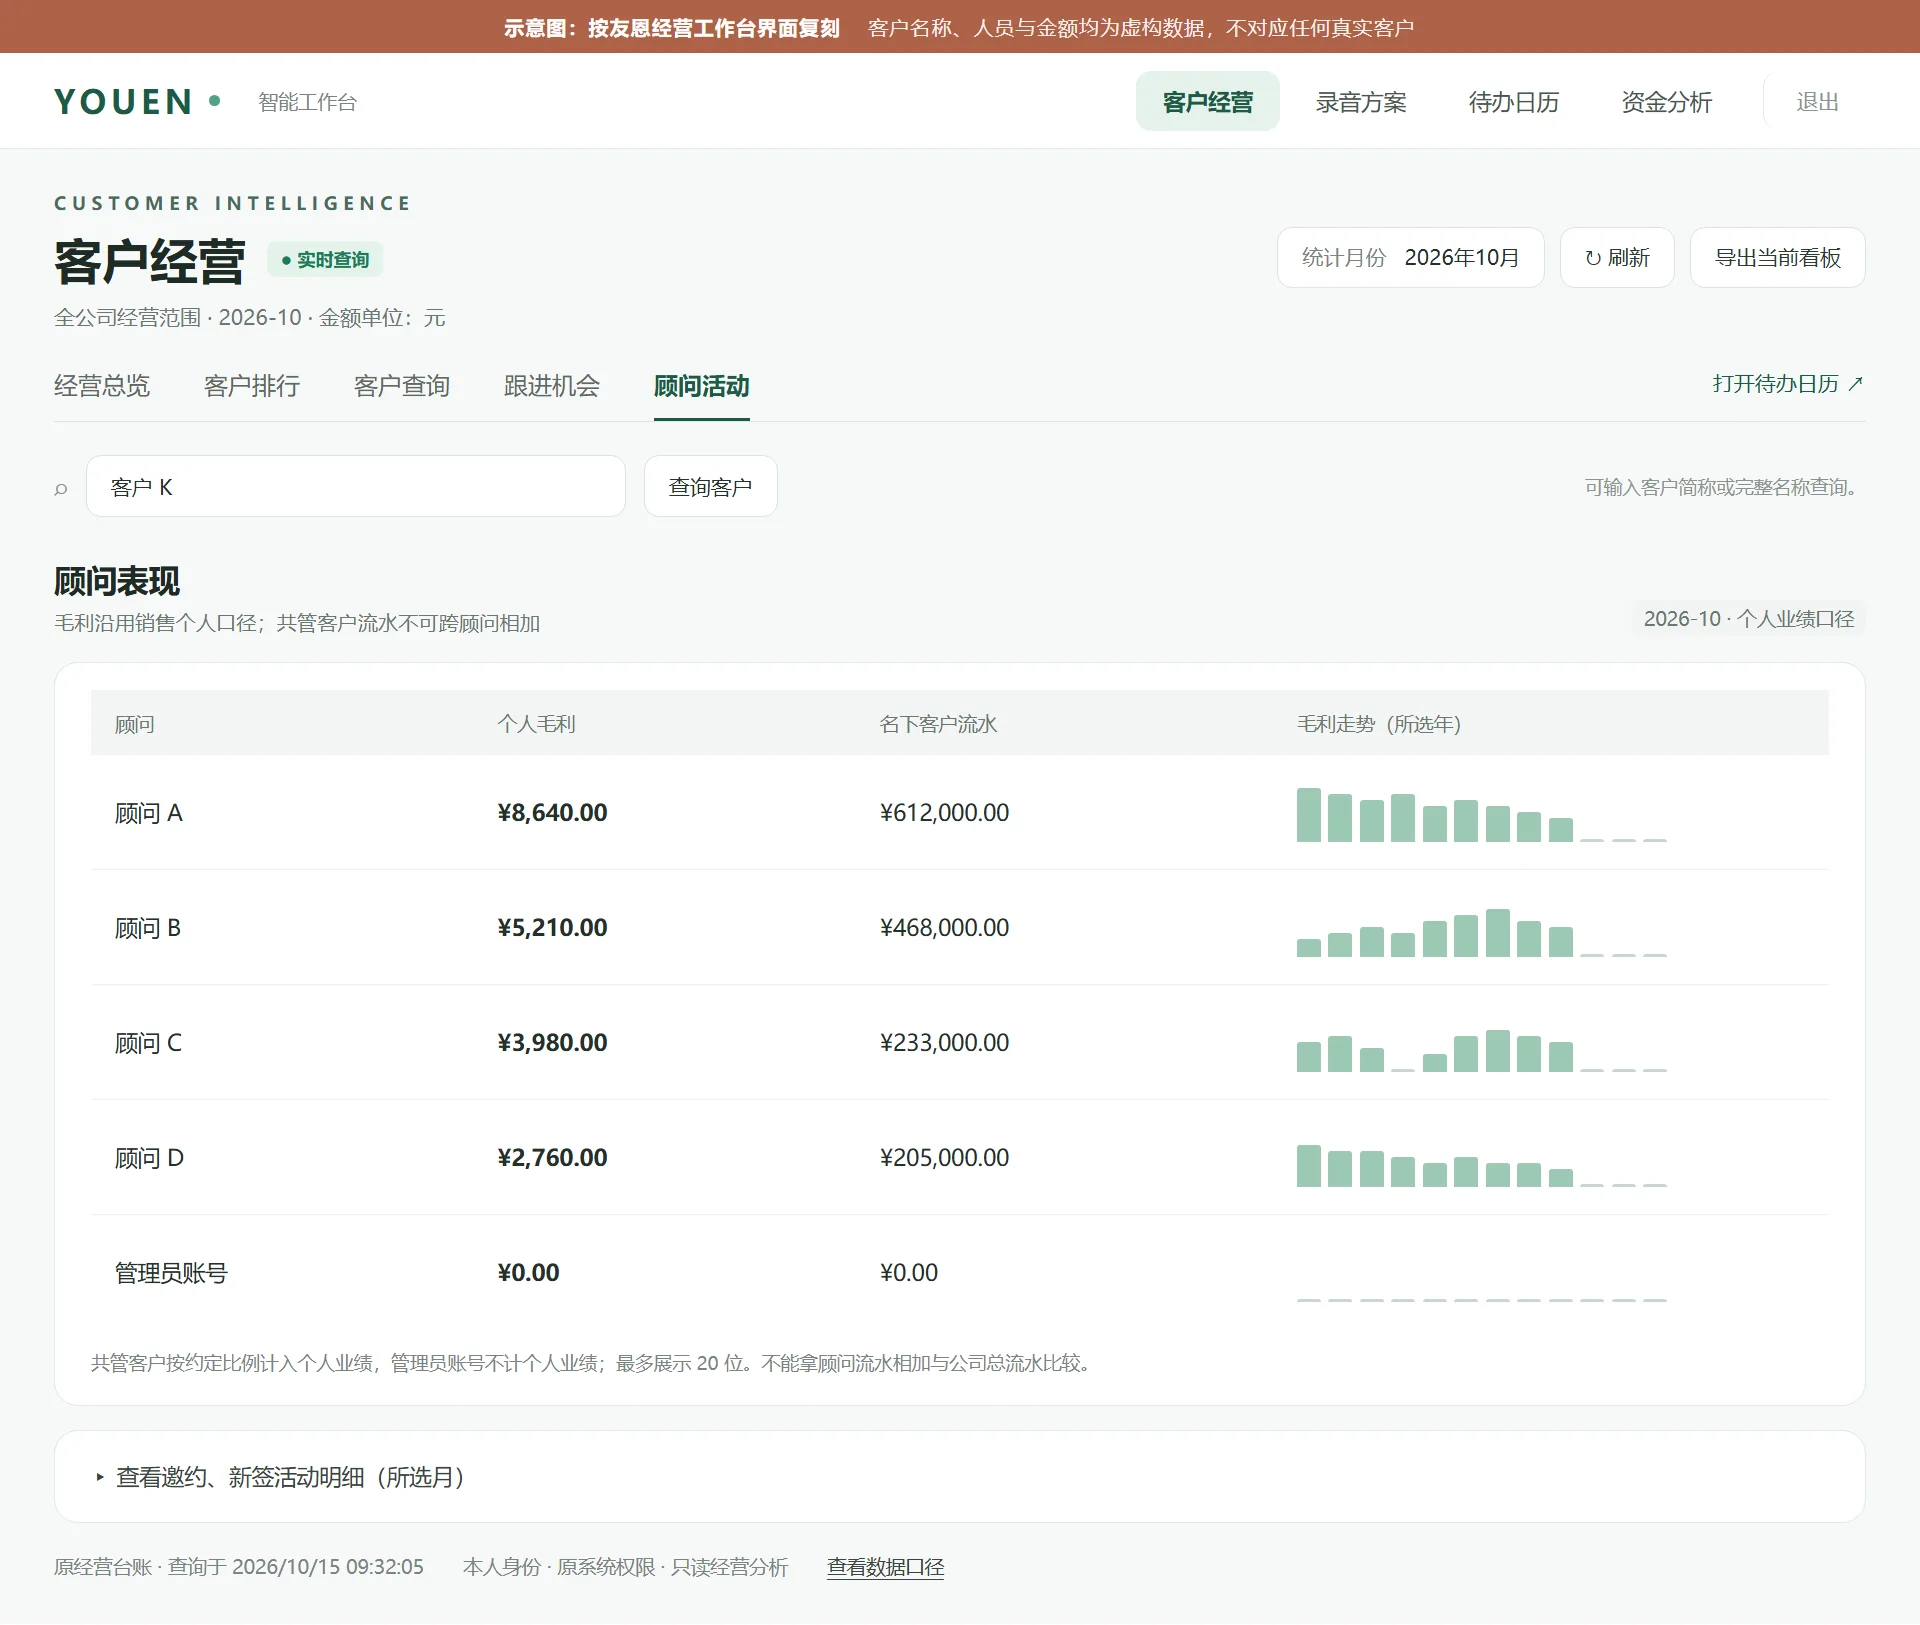Open 录音方案 in top navigation
Image resolution: width=1920 pixels, height=1625 pixels.
pyautogui.click(x=1360, y=102)
